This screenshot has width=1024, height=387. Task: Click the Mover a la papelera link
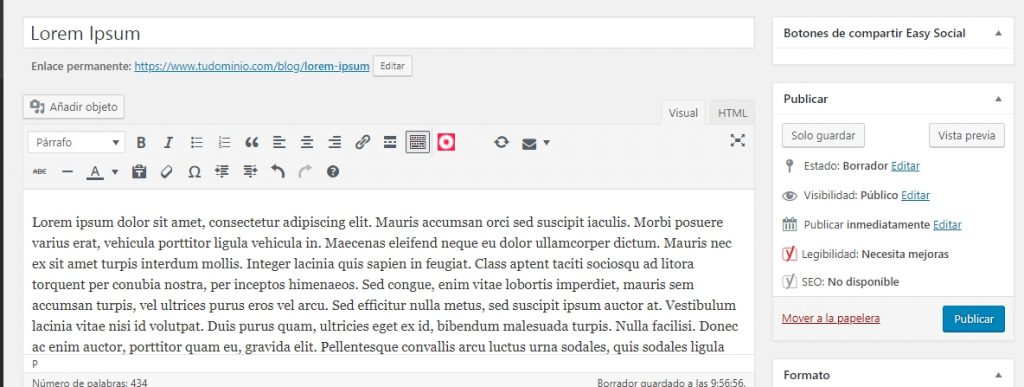[x=831, y=318]
